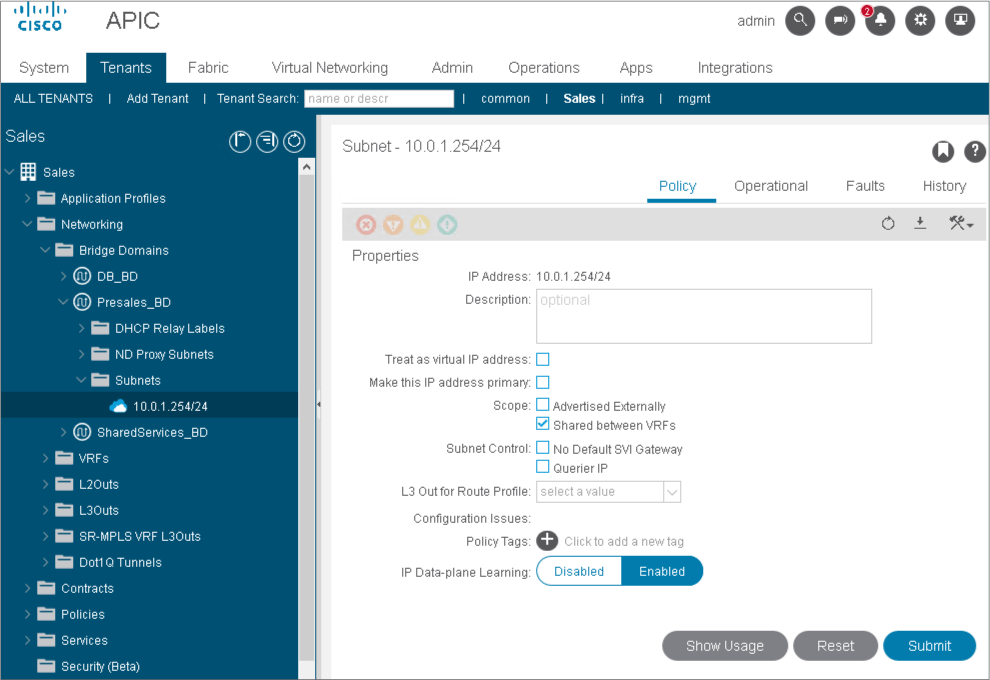The width and height of the screenshot is (990, 680).
Task: Open the notifications bell icon
Action: click(880, 21)
